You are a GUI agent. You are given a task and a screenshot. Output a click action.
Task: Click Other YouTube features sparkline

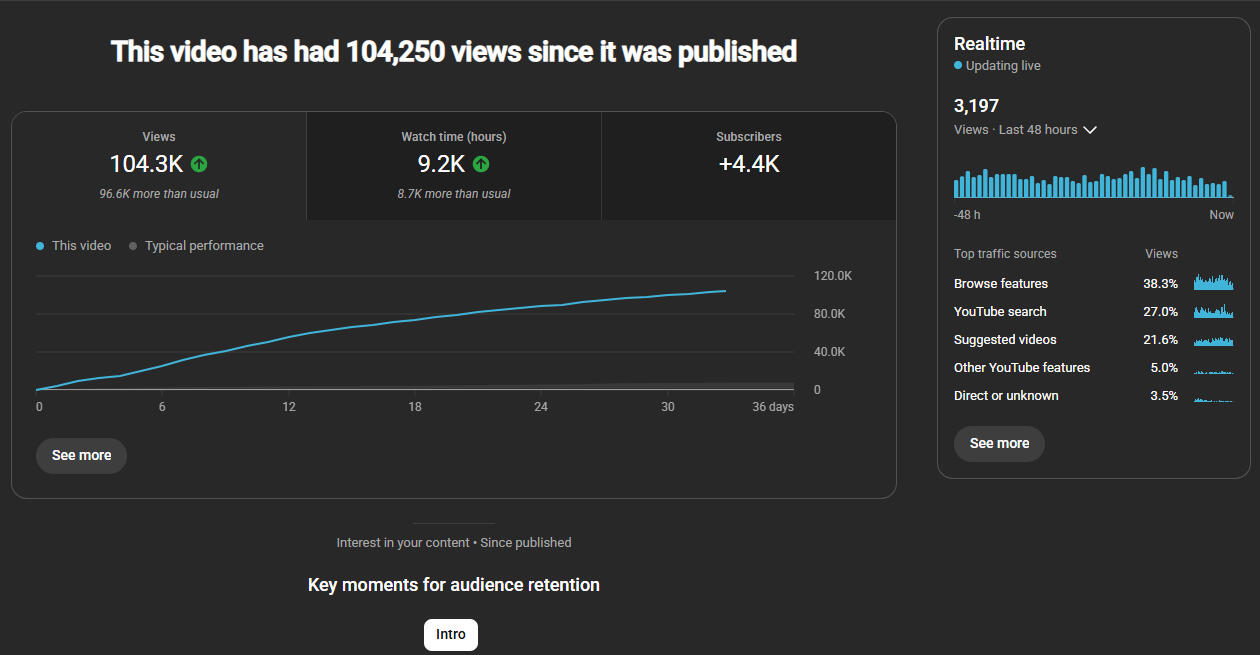[x=1213, y=371]
